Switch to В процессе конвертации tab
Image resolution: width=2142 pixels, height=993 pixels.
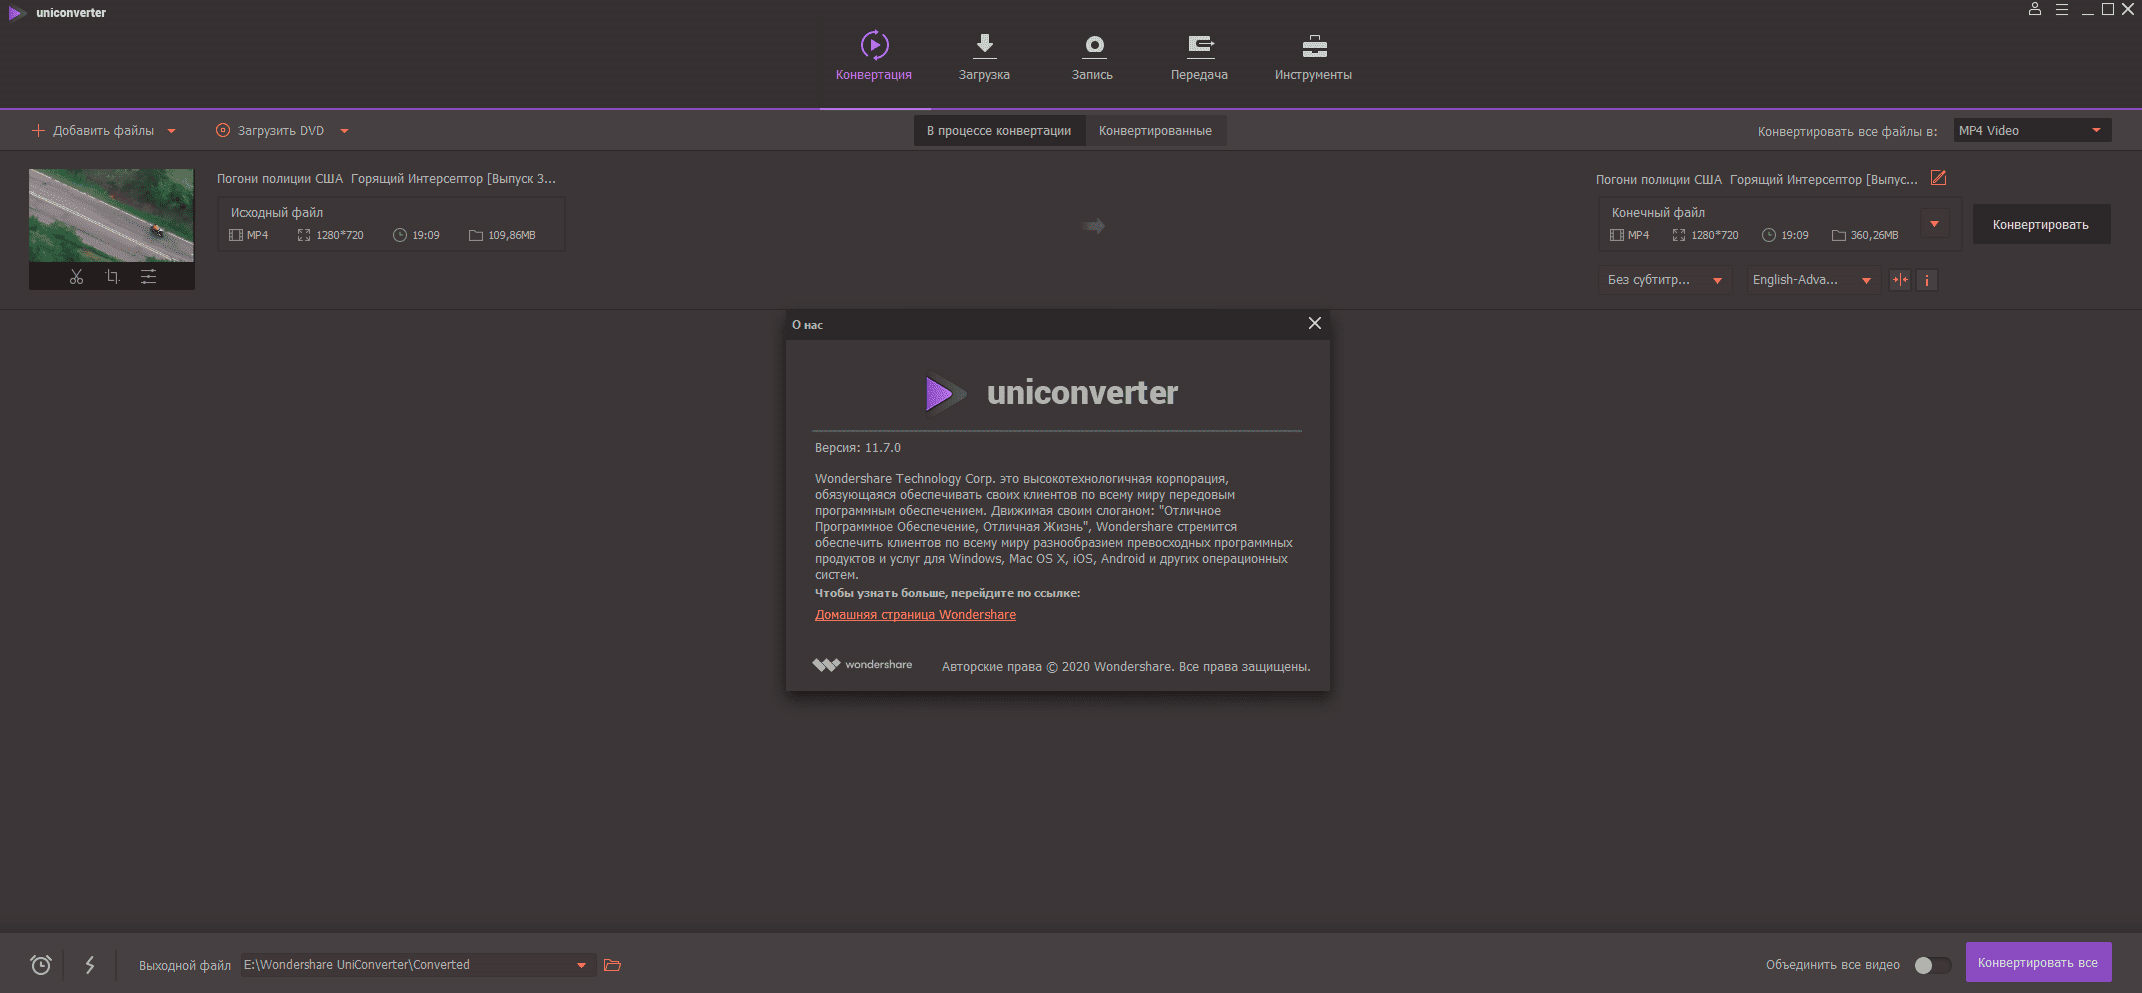point(999,131)
